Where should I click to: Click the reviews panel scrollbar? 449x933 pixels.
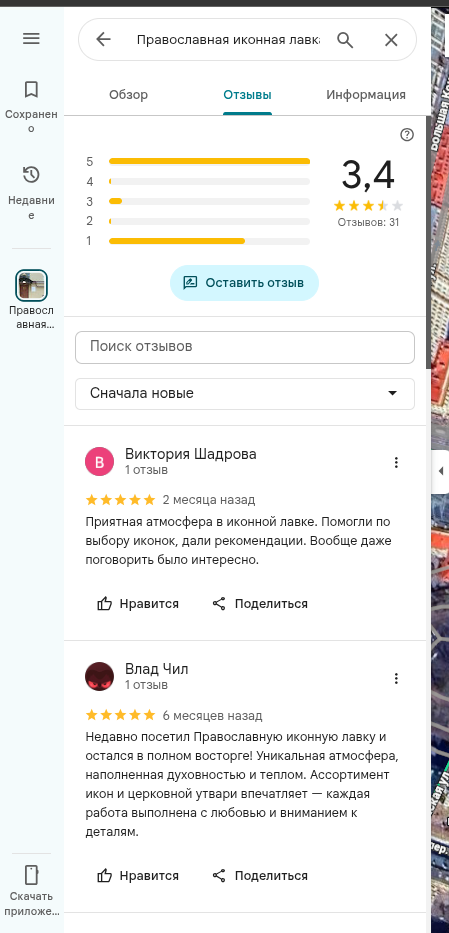[x=428, y=241]
